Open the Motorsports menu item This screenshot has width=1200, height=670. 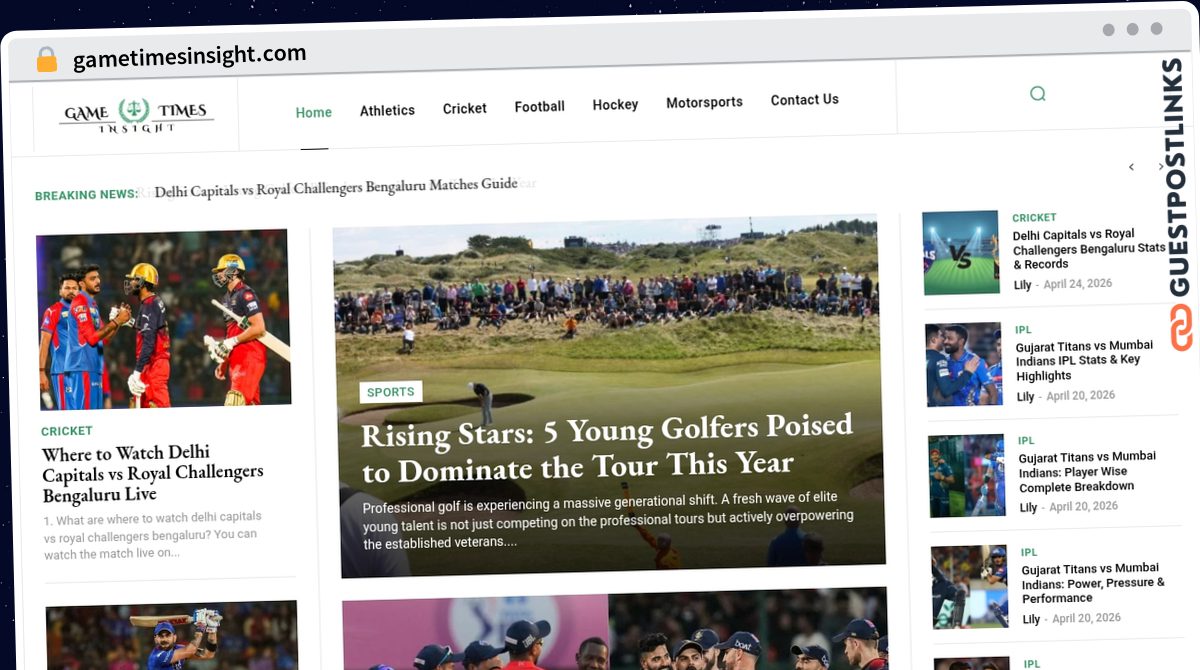coord(704,102)
